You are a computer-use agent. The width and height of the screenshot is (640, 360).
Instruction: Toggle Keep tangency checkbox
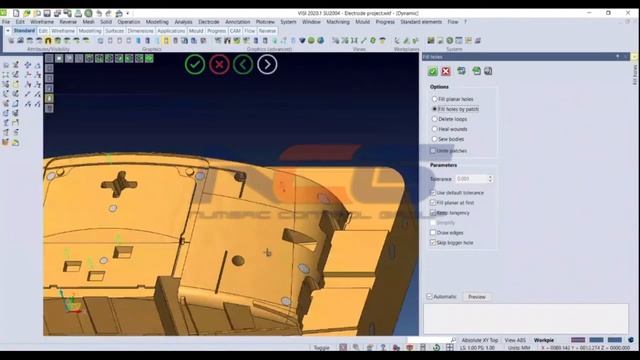(433, 213)
